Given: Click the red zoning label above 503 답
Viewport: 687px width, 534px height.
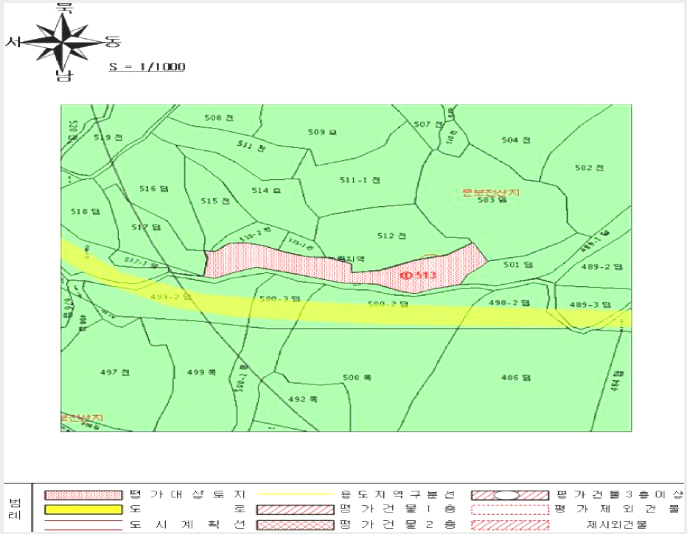Looking at the screenshot, I should pyautogui.click(x=492, y=192).
